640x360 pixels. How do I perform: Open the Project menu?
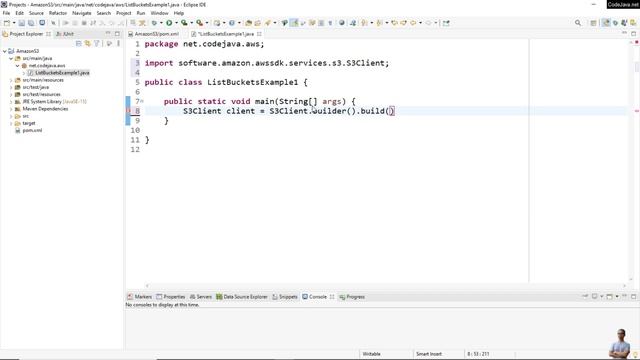[x=123, y=13]
